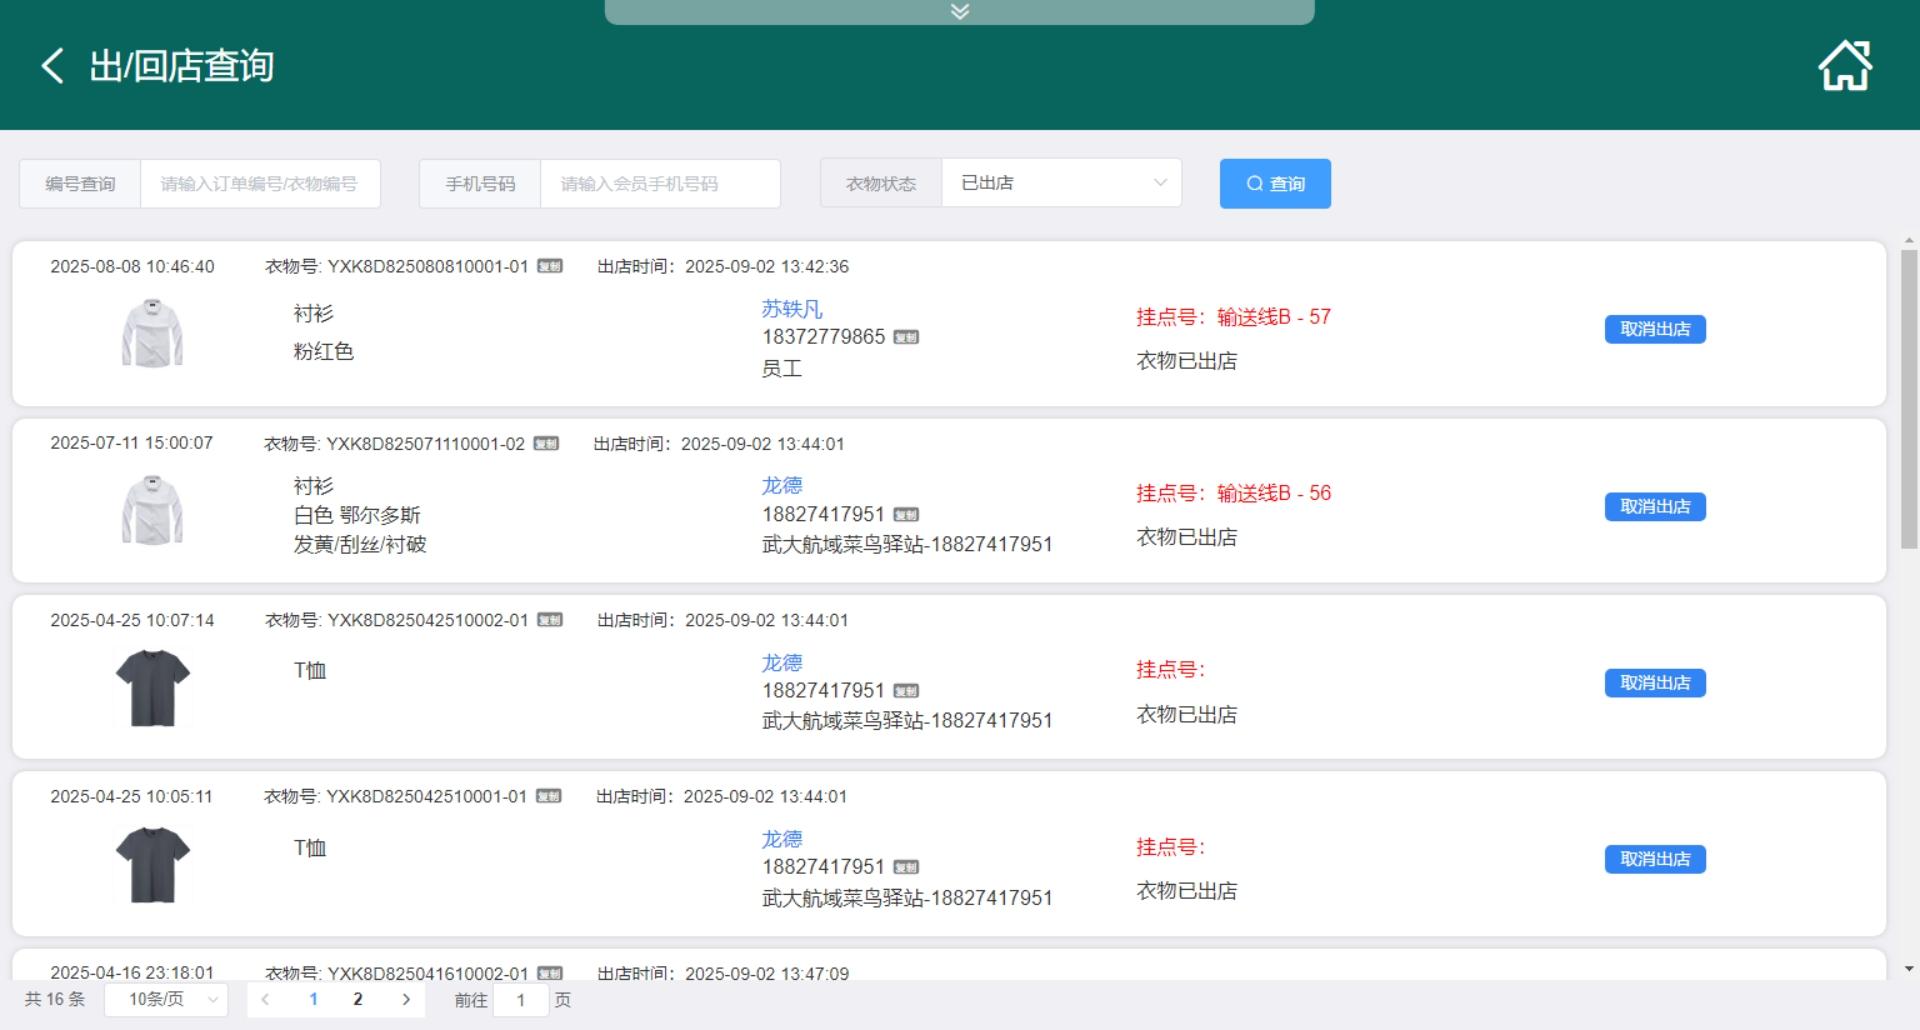View T恤 thumbnail for order 10:07:14

(152, 687)
